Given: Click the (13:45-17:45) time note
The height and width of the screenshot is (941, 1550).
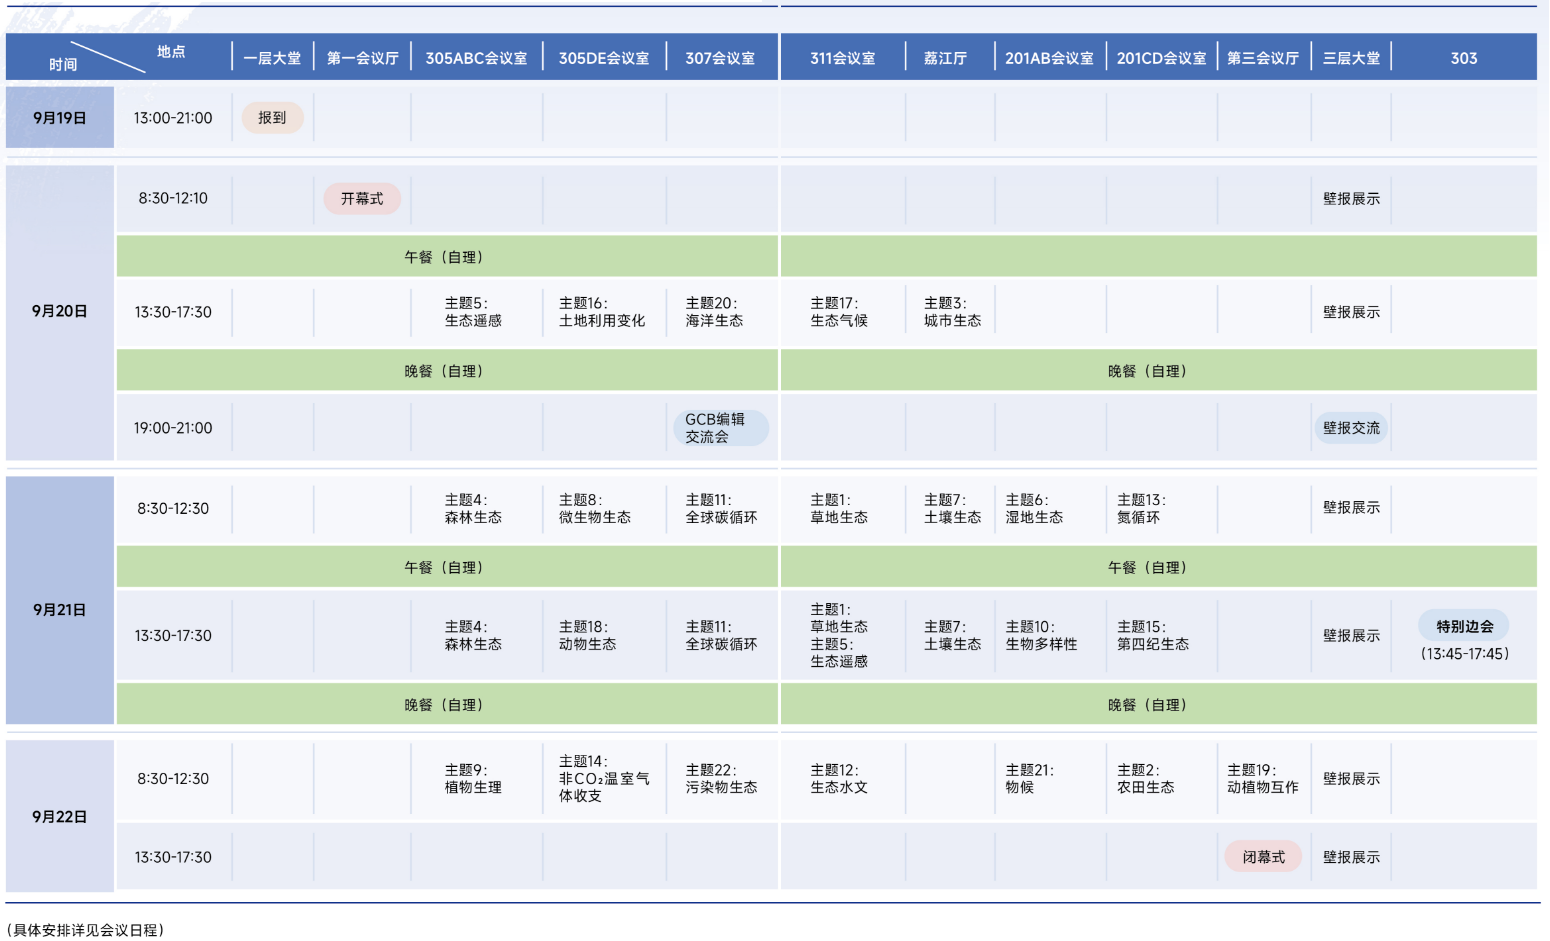Looking at the screenshot, I should [x=1464, y=654].
